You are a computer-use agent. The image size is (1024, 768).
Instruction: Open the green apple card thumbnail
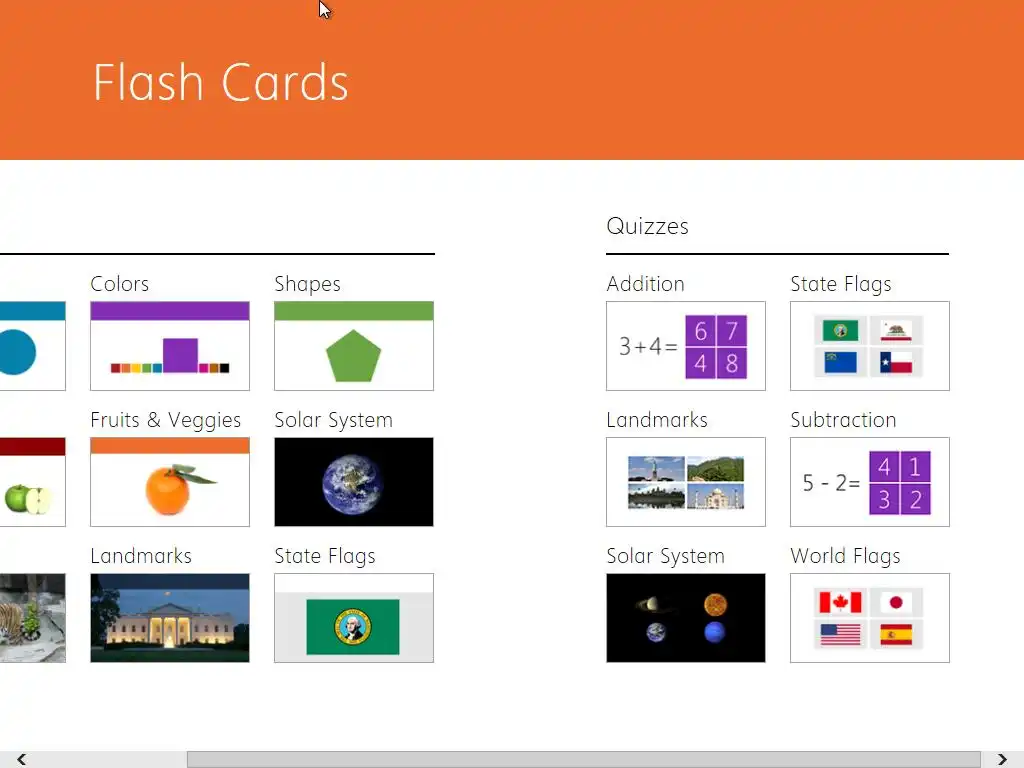click(x=33, y=481)
